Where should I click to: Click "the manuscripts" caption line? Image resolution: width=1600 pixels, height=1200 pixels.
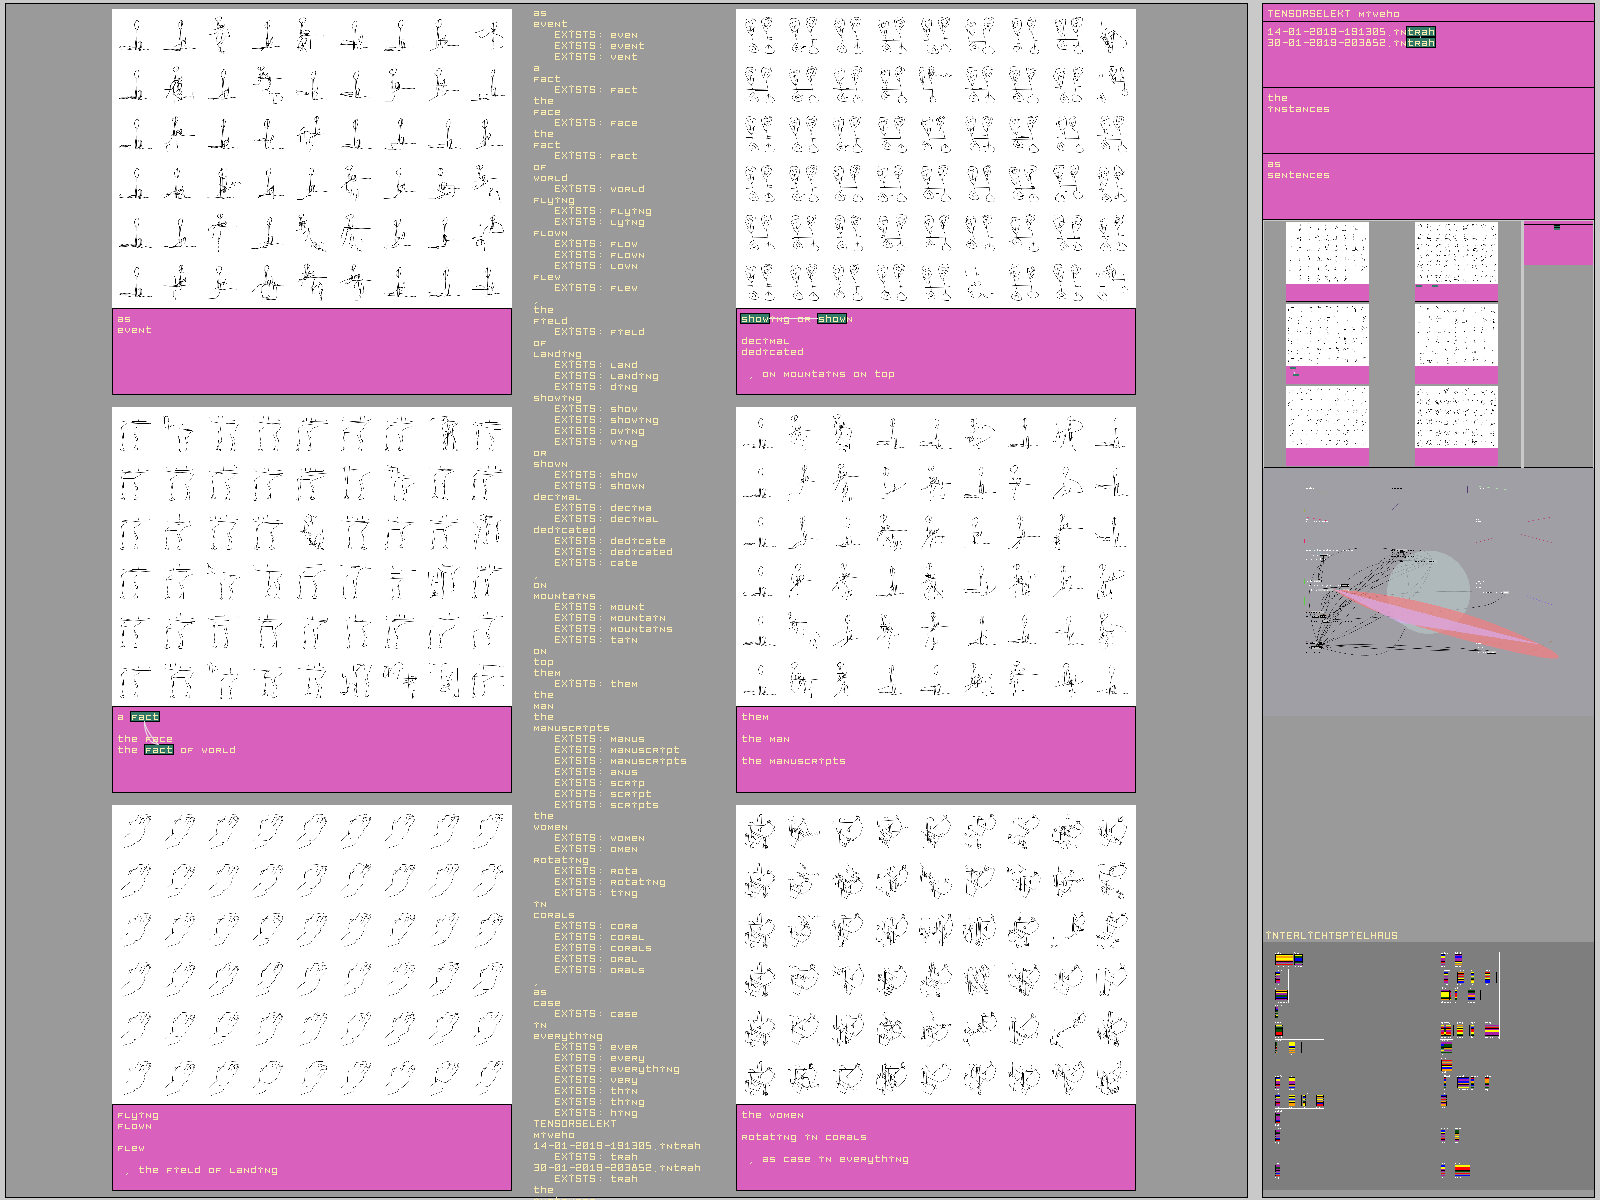794,761
